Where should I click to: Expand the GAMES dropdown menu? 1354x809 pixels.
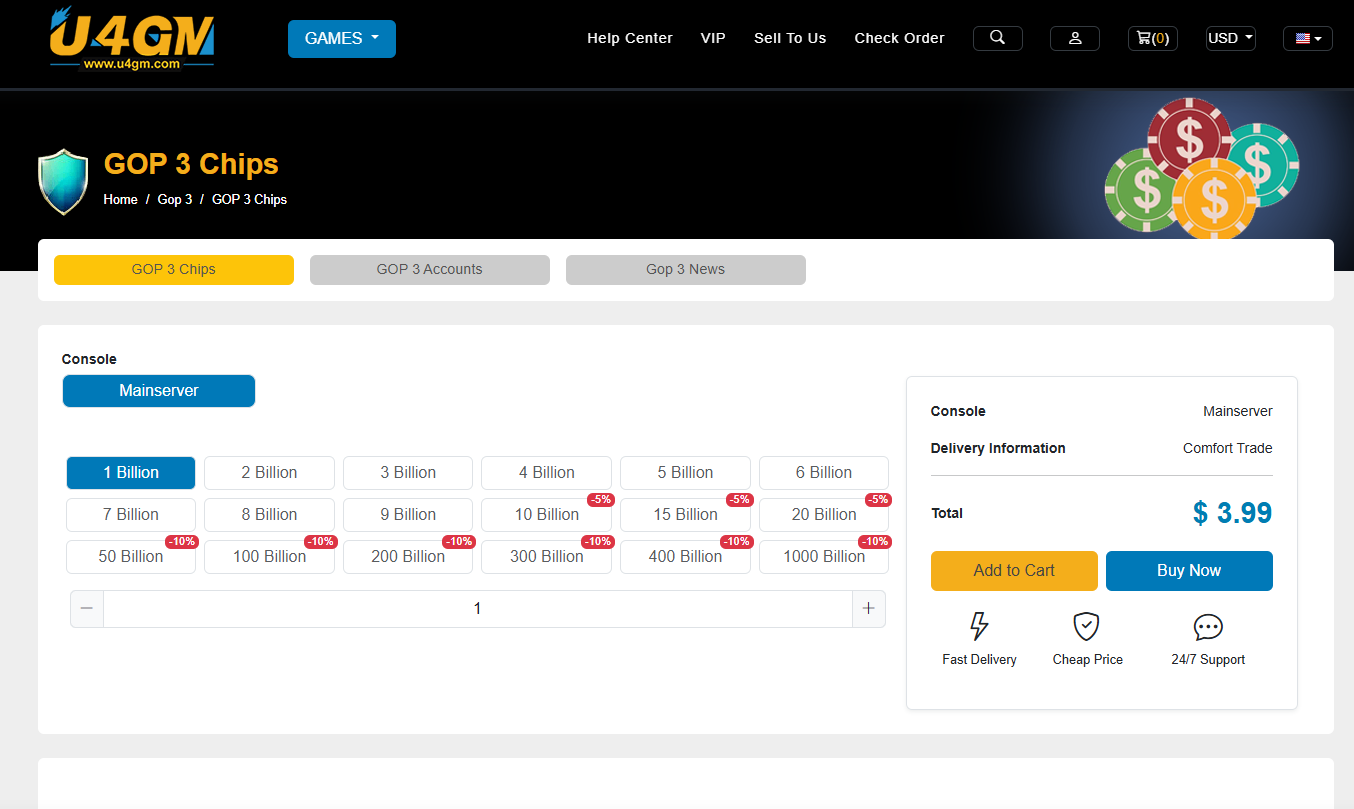click(x=342, y=39)
